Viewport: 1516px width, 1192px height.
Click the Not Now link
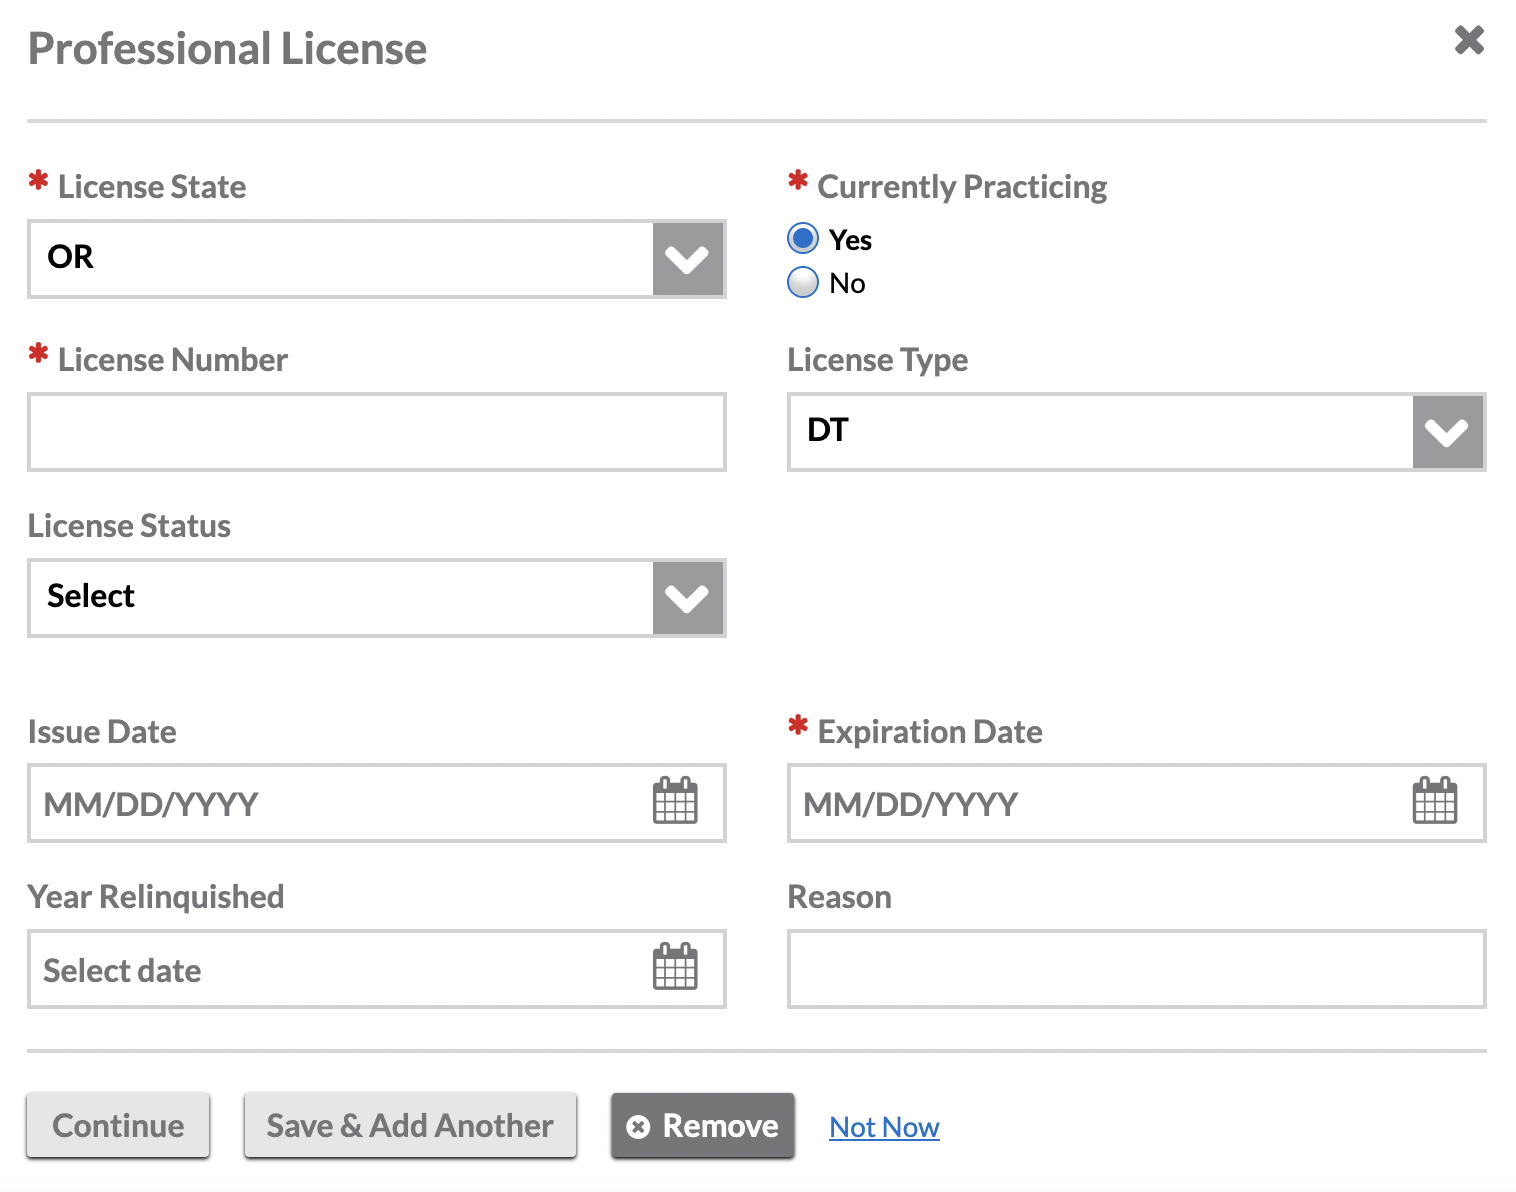pos(884,1128)
